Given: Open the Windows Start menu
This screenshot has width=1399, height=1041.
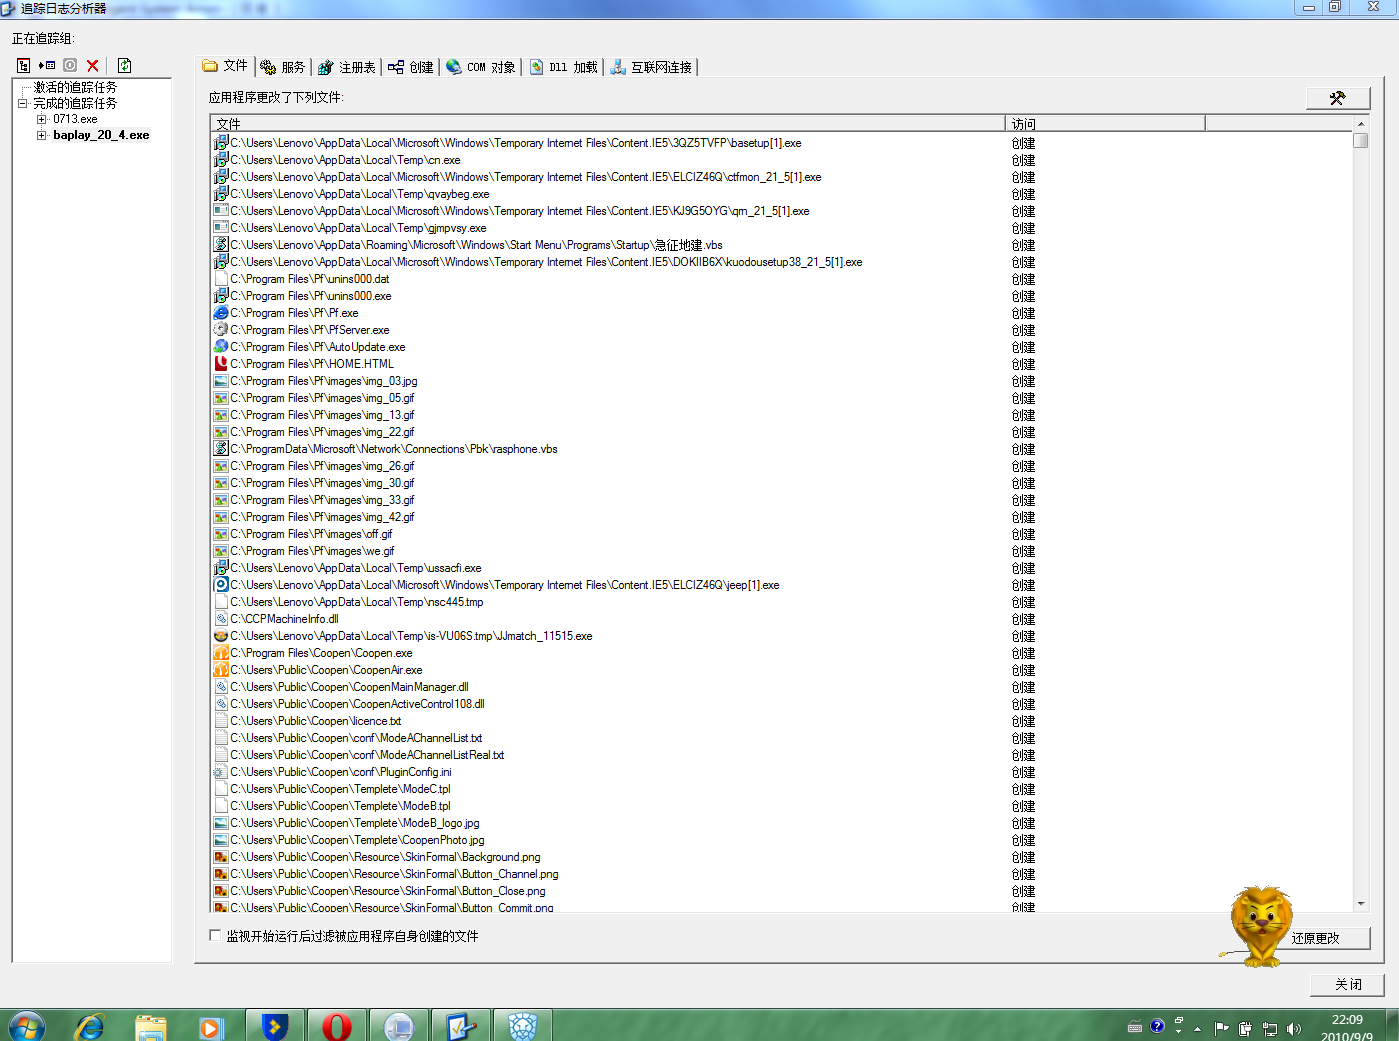Looking at the screenshot, I should click(x=26, y=1026).
